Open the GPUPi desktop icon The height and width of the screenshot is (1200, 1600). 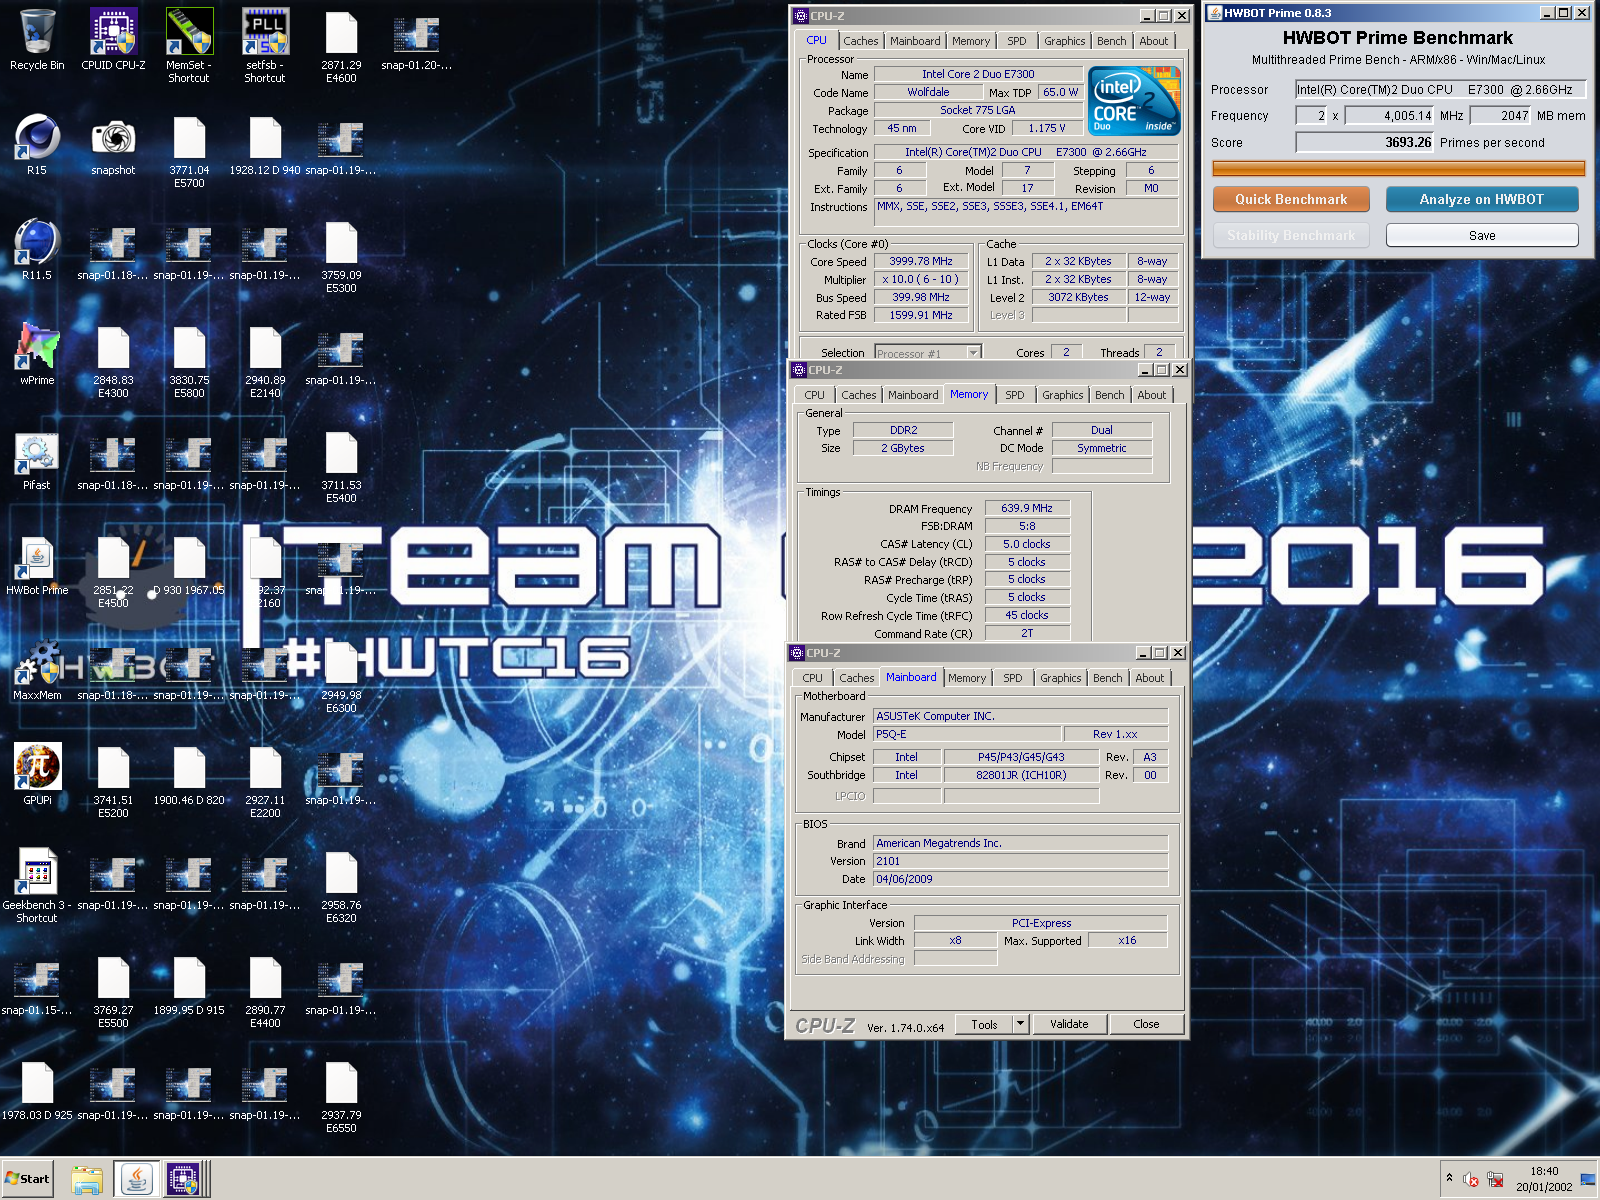coord(37,775)
